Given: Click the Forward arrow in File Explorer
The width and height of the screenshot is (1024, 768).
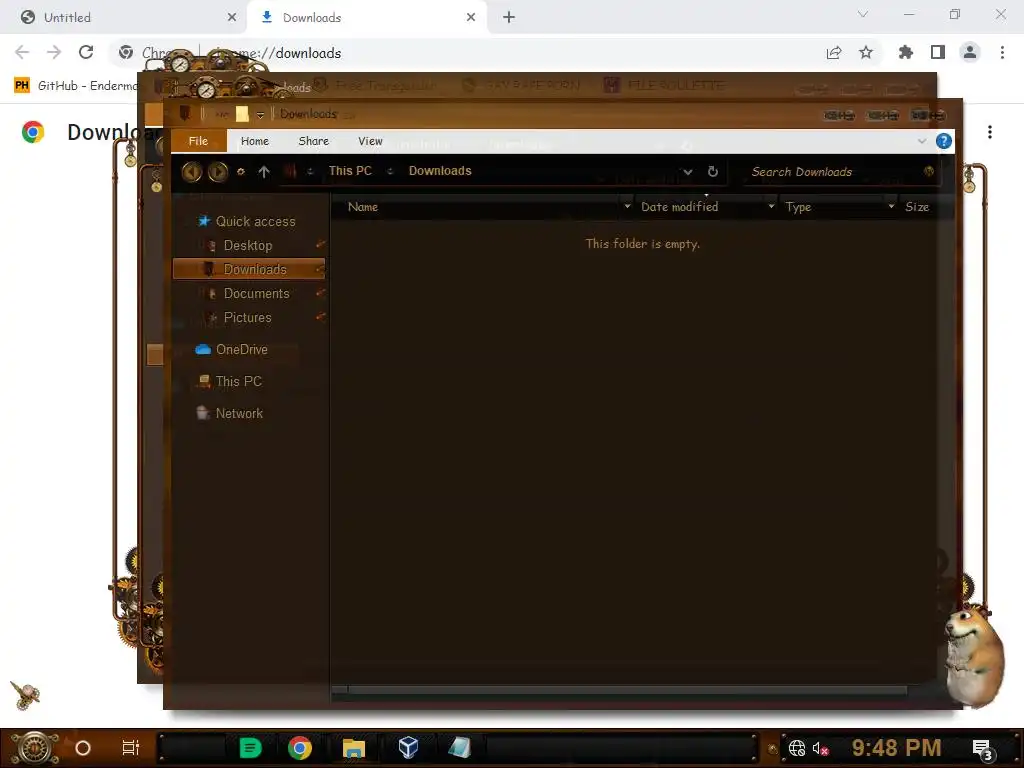Looking at the screenshot, I should tap(217, 172).
